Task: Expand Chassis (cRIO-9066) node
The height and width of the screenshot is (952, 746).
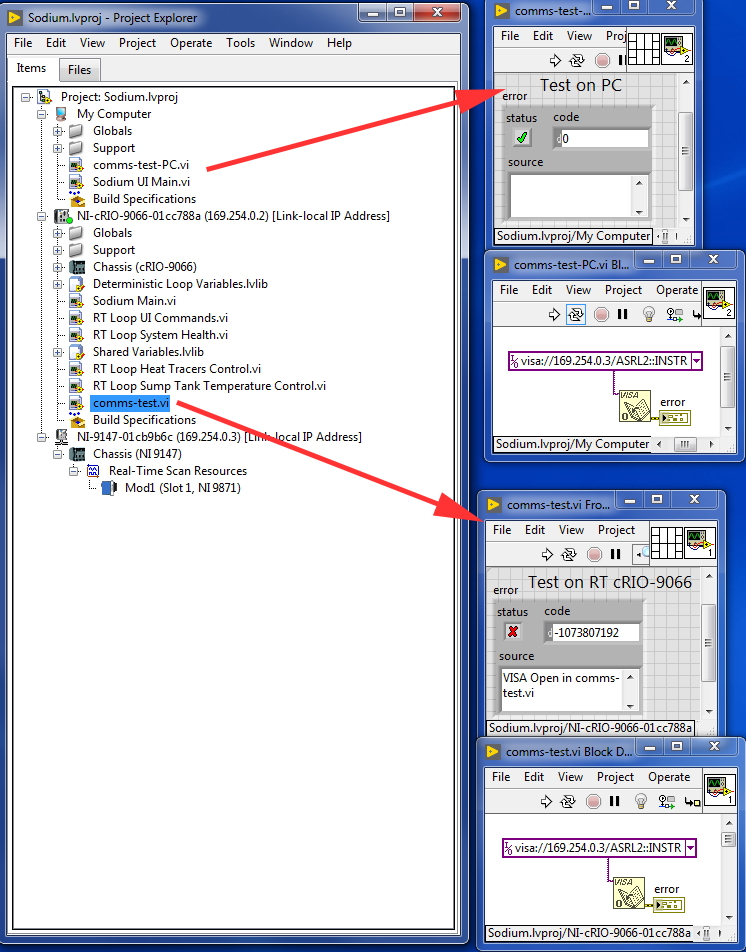Action: click(x=58, y=267)
